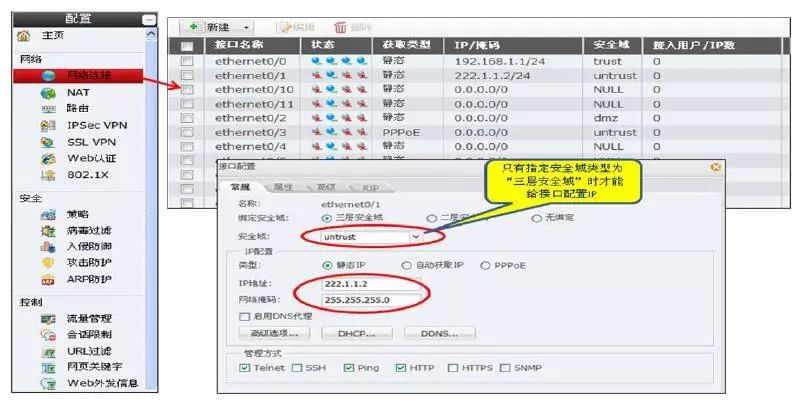Click the 高级选项... button

click(x=274, y=333)
